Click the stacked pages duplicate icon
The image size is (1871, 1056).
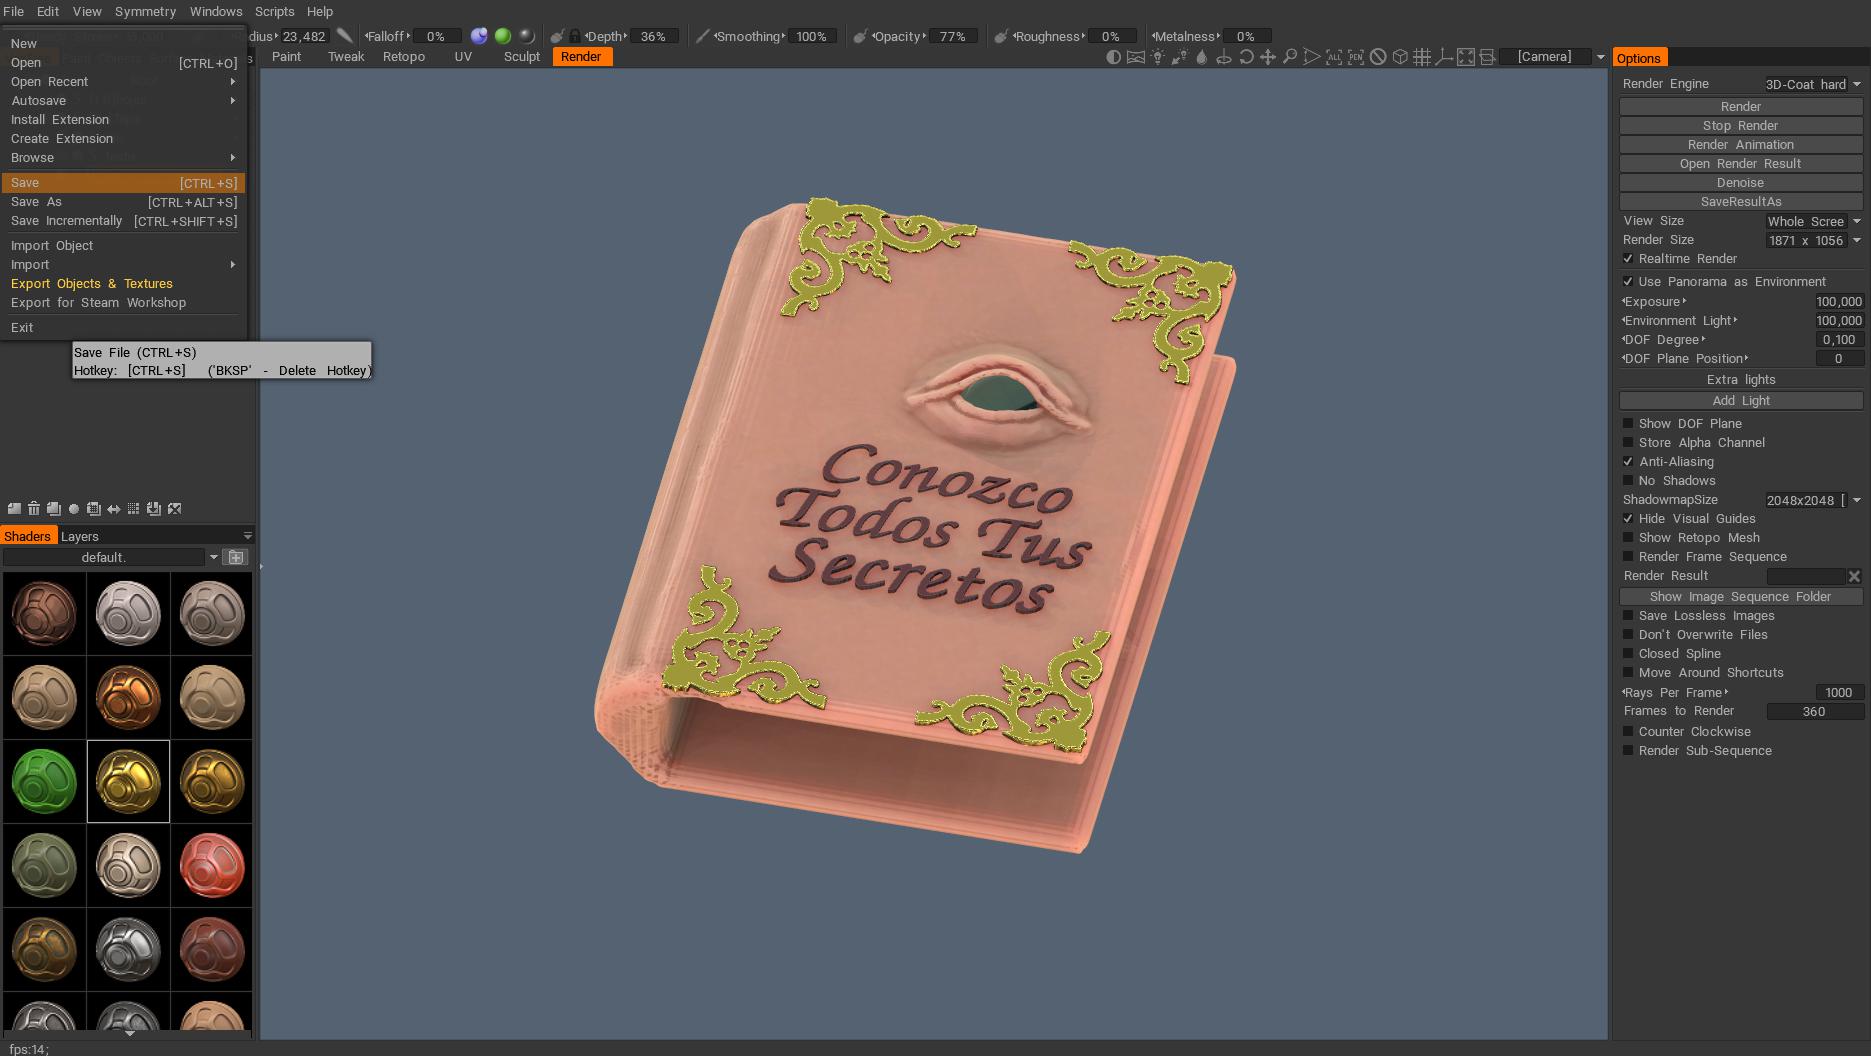(54, 509)
